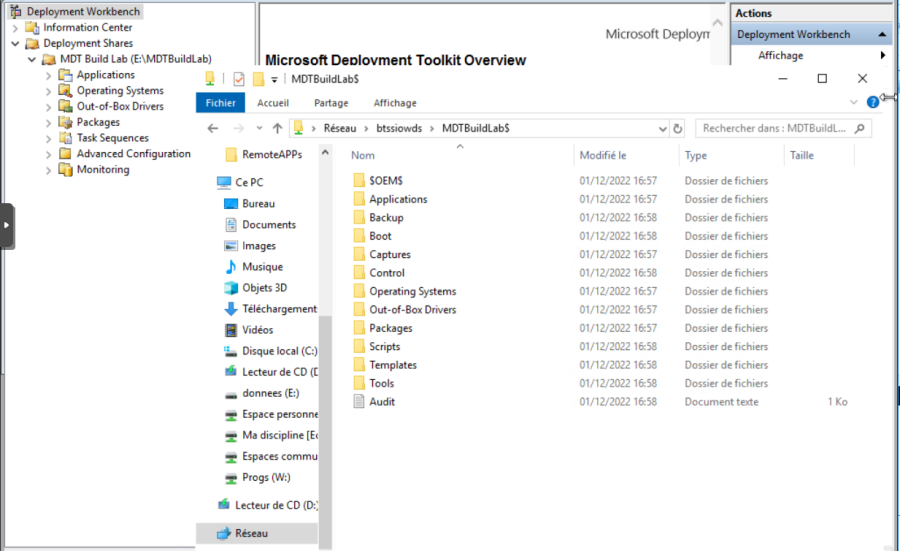Go back in Explorer navigation
Viewport: 900px width, 551px height.
(213, 129)
